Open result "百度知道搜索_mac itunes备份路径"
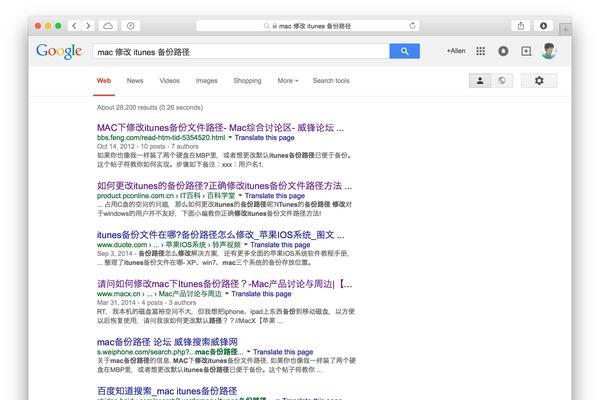 click(x=167, y=391)
